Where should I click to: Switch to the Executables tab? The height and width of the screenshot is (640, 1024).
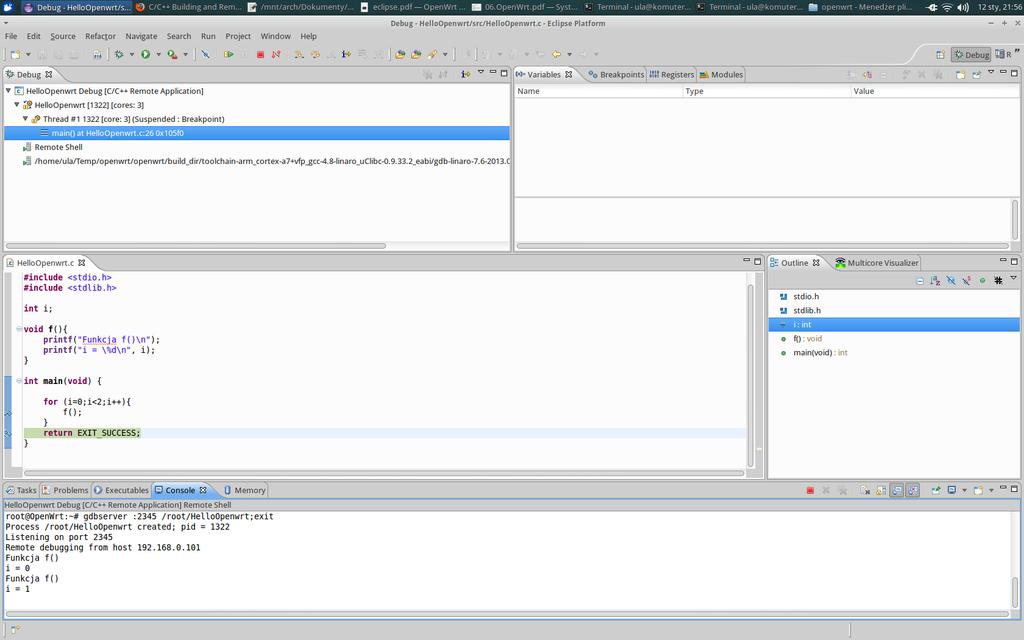121,490
